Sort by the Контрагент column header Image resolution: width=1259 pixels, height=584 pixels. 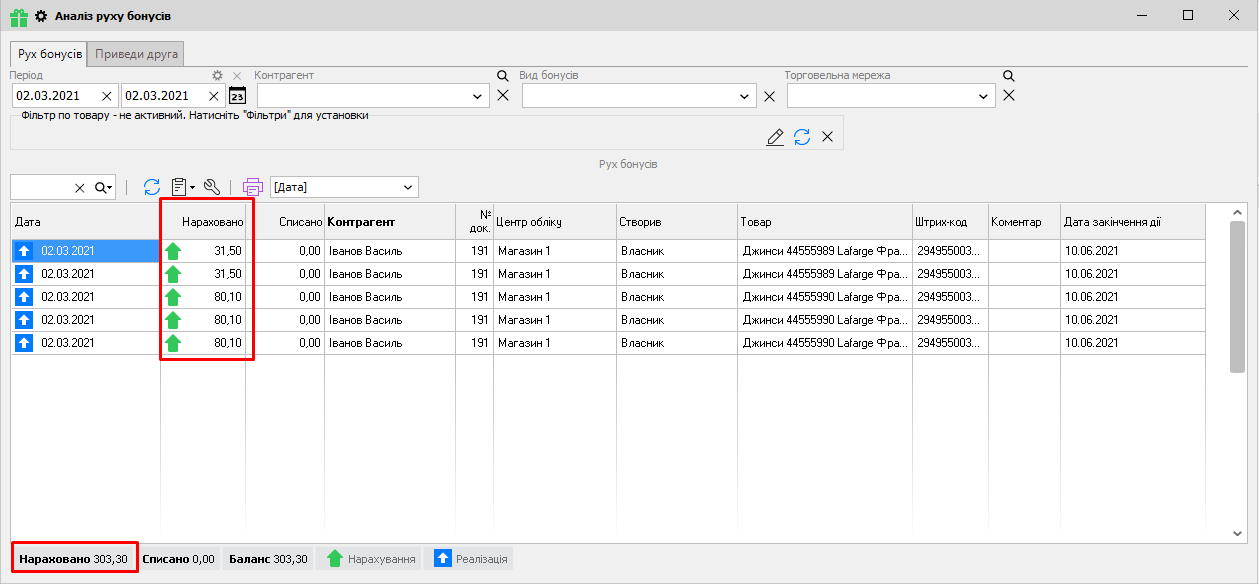(x=361, y=222)
